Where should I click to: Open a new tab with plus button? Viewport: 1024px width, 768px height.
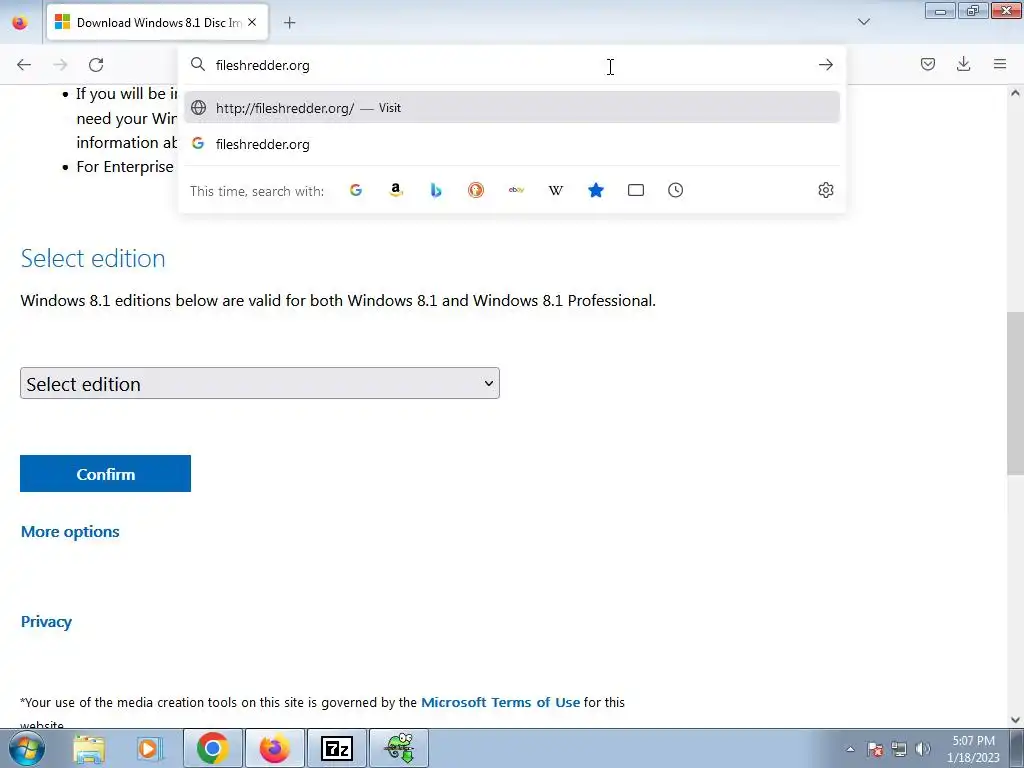(x=289, y=23)
